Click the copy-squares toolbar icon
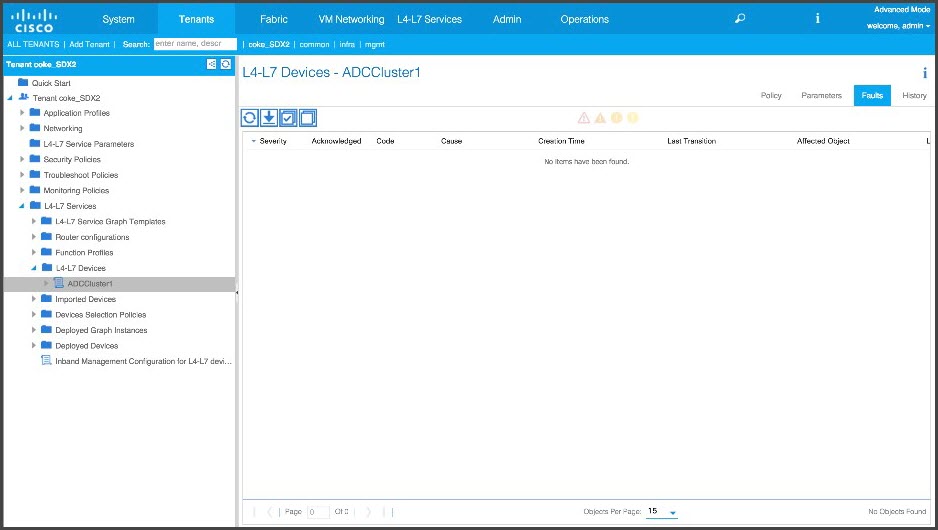Viewport: 938px width, 530px height. [307, 118]
